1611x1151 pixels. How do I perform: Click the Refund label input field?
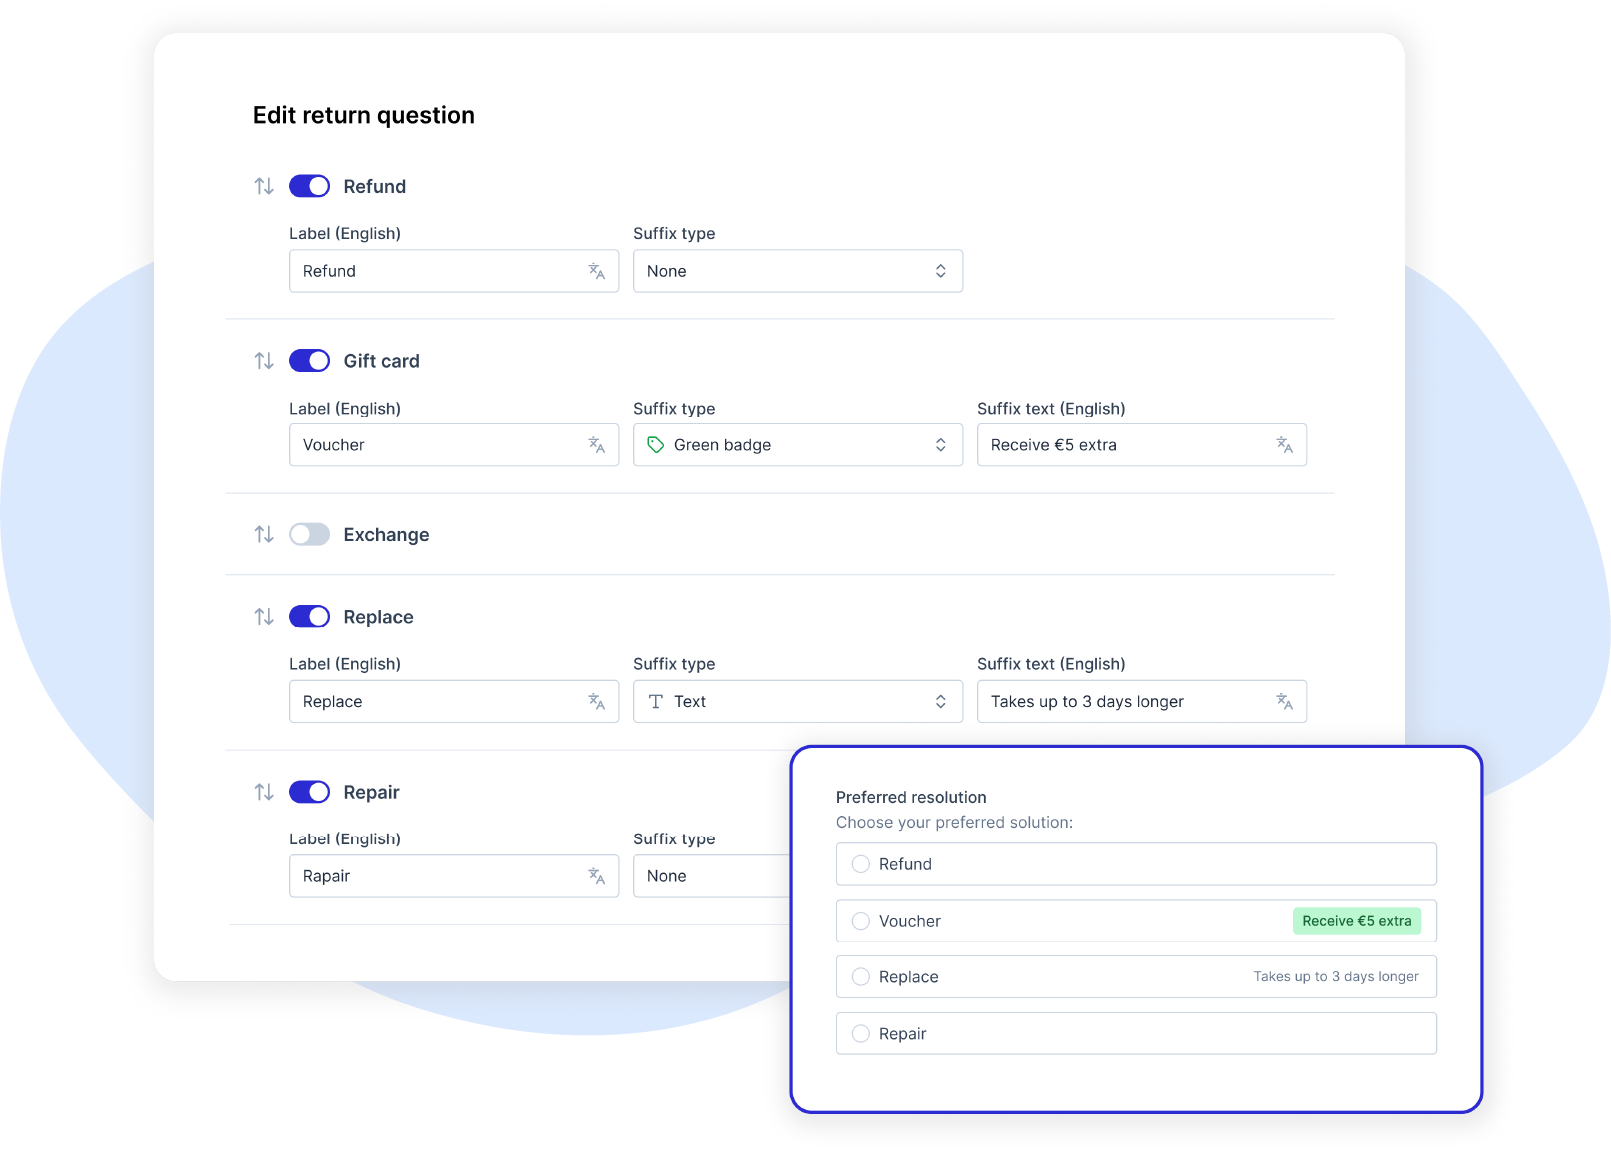tap(454, 271)
